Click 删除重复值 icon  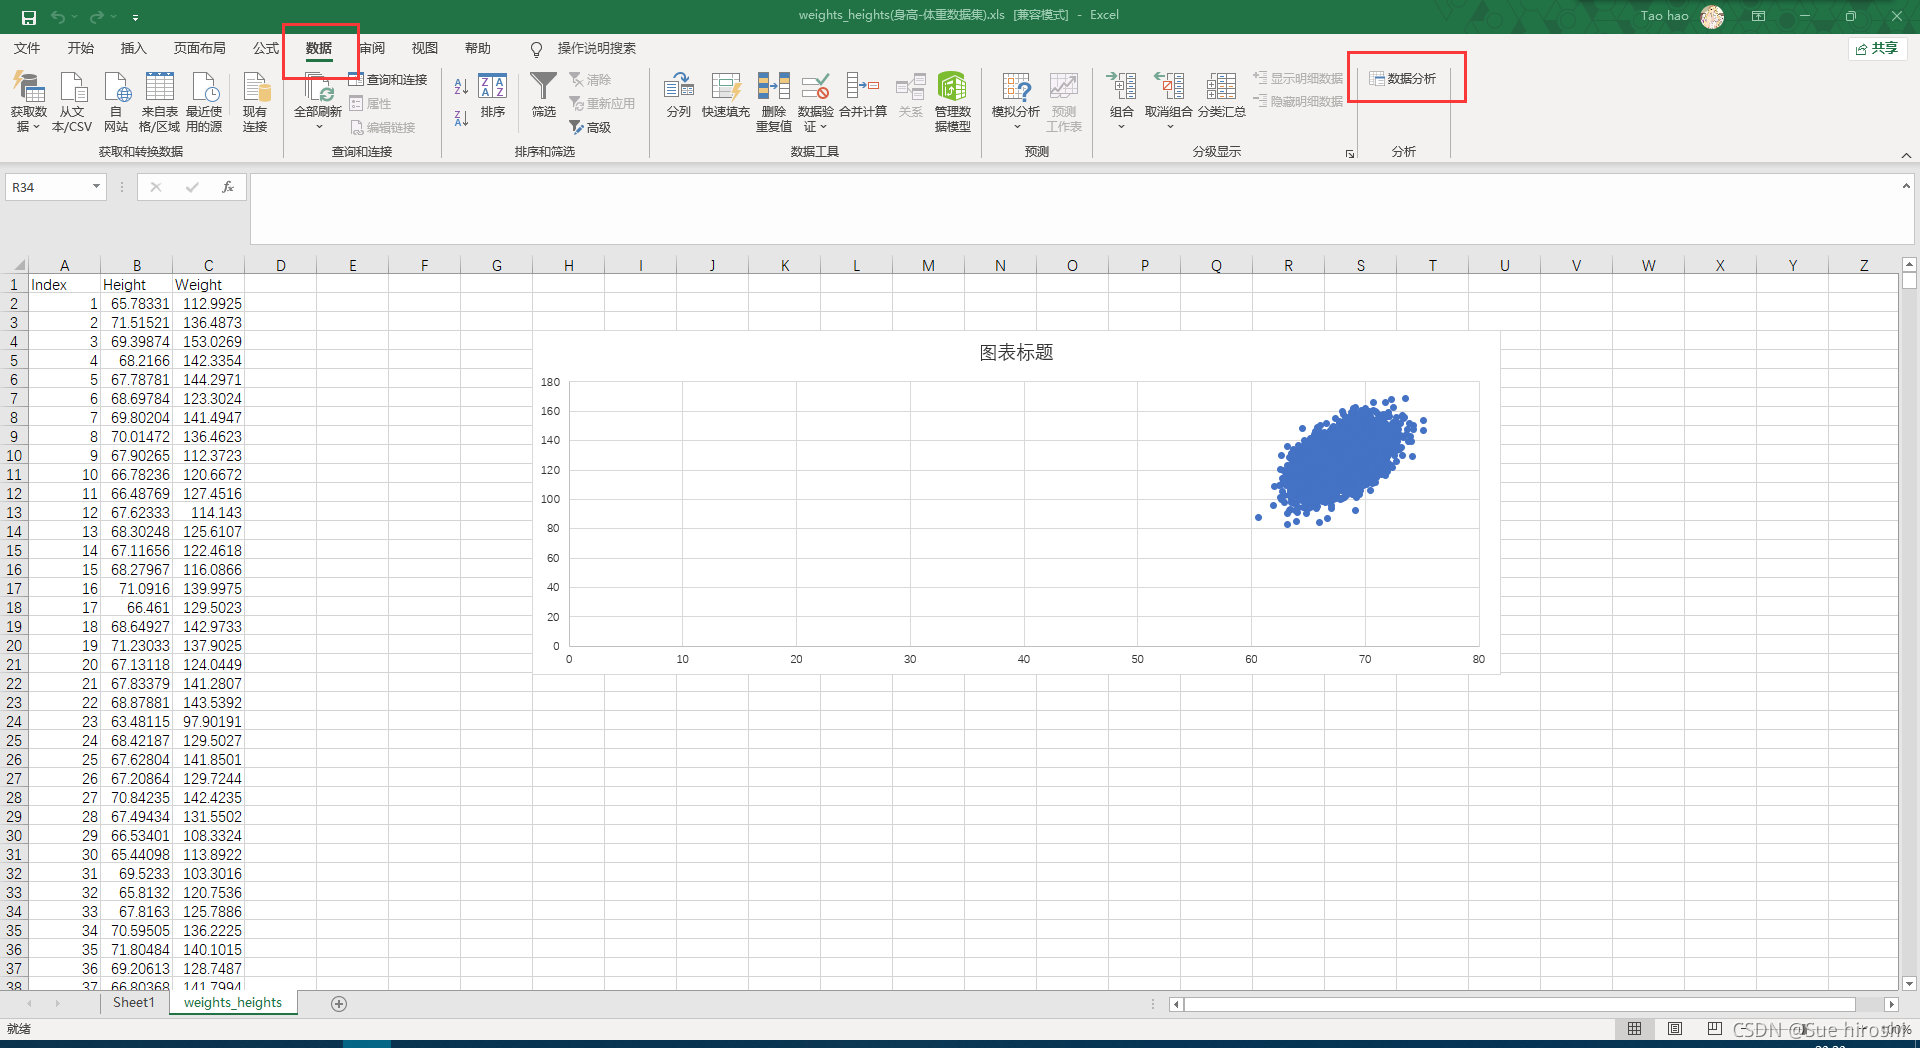point(774,102)
